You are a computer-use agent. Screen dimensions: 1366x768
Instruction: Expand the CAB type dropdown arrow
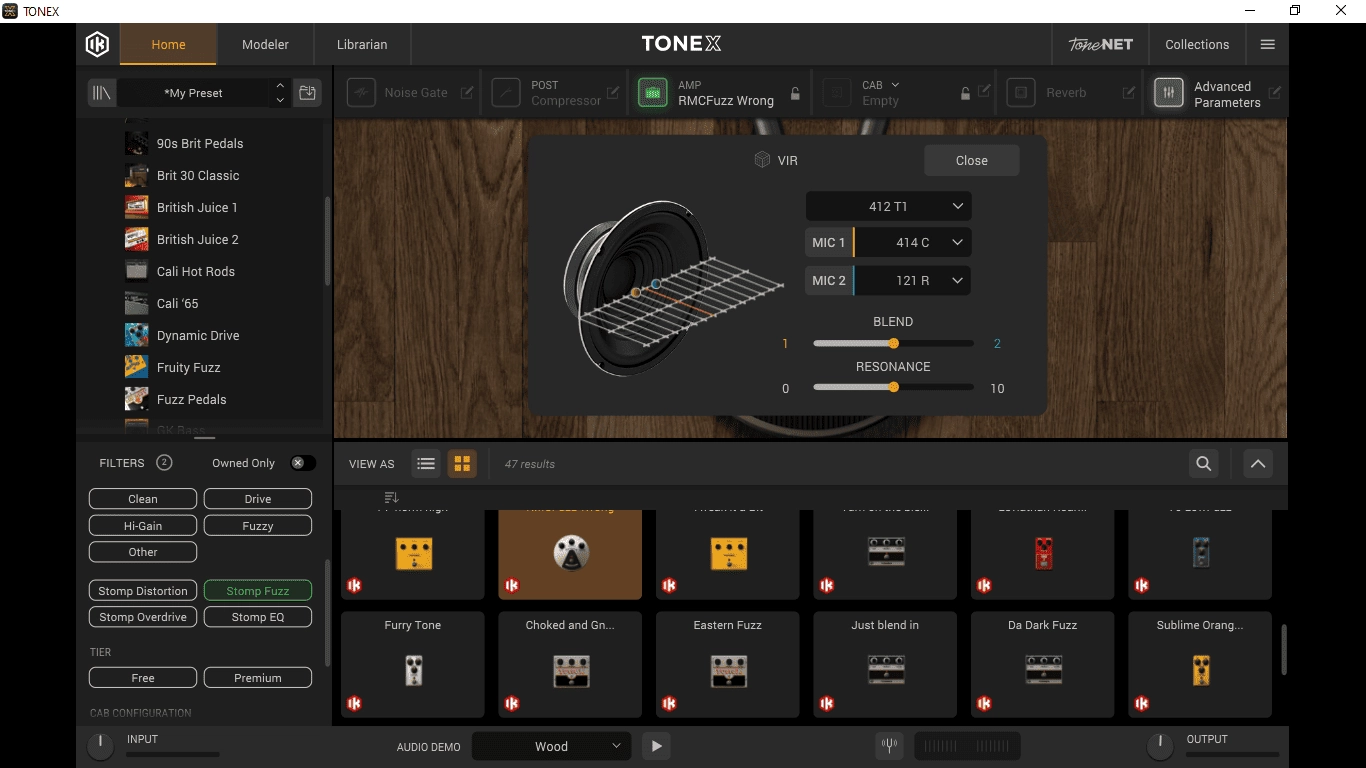tap(895, 85)
